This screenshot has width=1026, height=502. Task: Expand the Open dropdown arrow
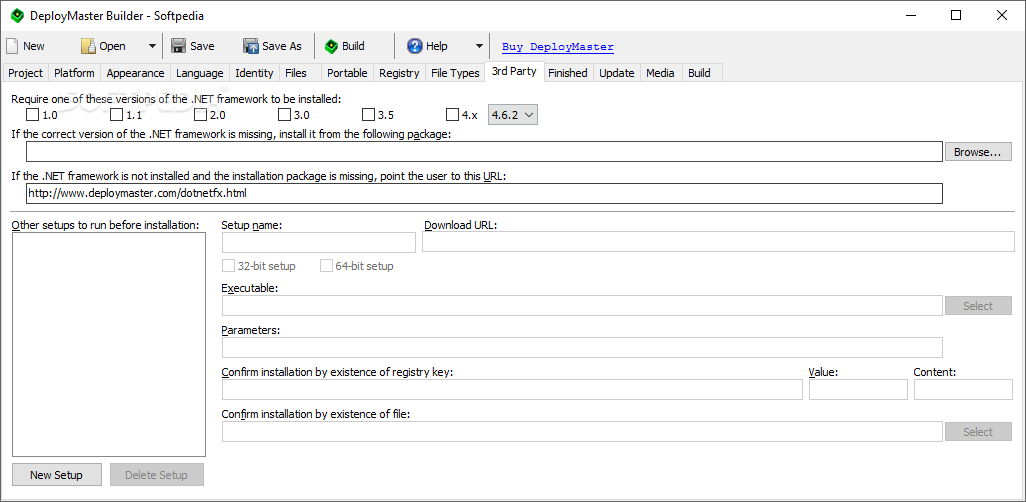pos(152,46)
